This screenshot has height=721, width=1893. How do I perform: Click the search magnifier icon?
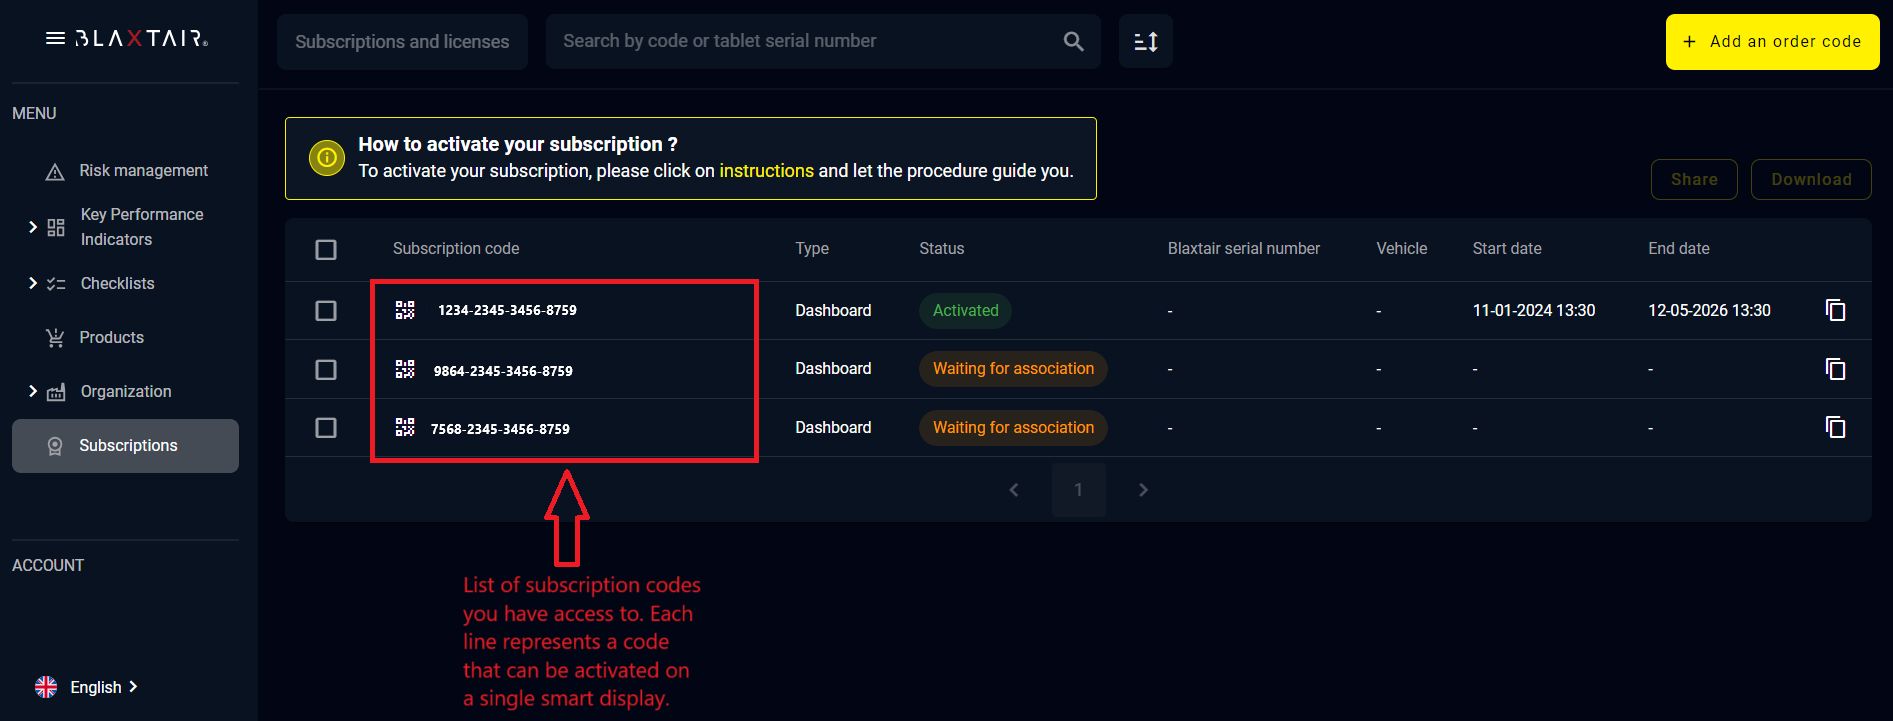tap(1072, 41)
